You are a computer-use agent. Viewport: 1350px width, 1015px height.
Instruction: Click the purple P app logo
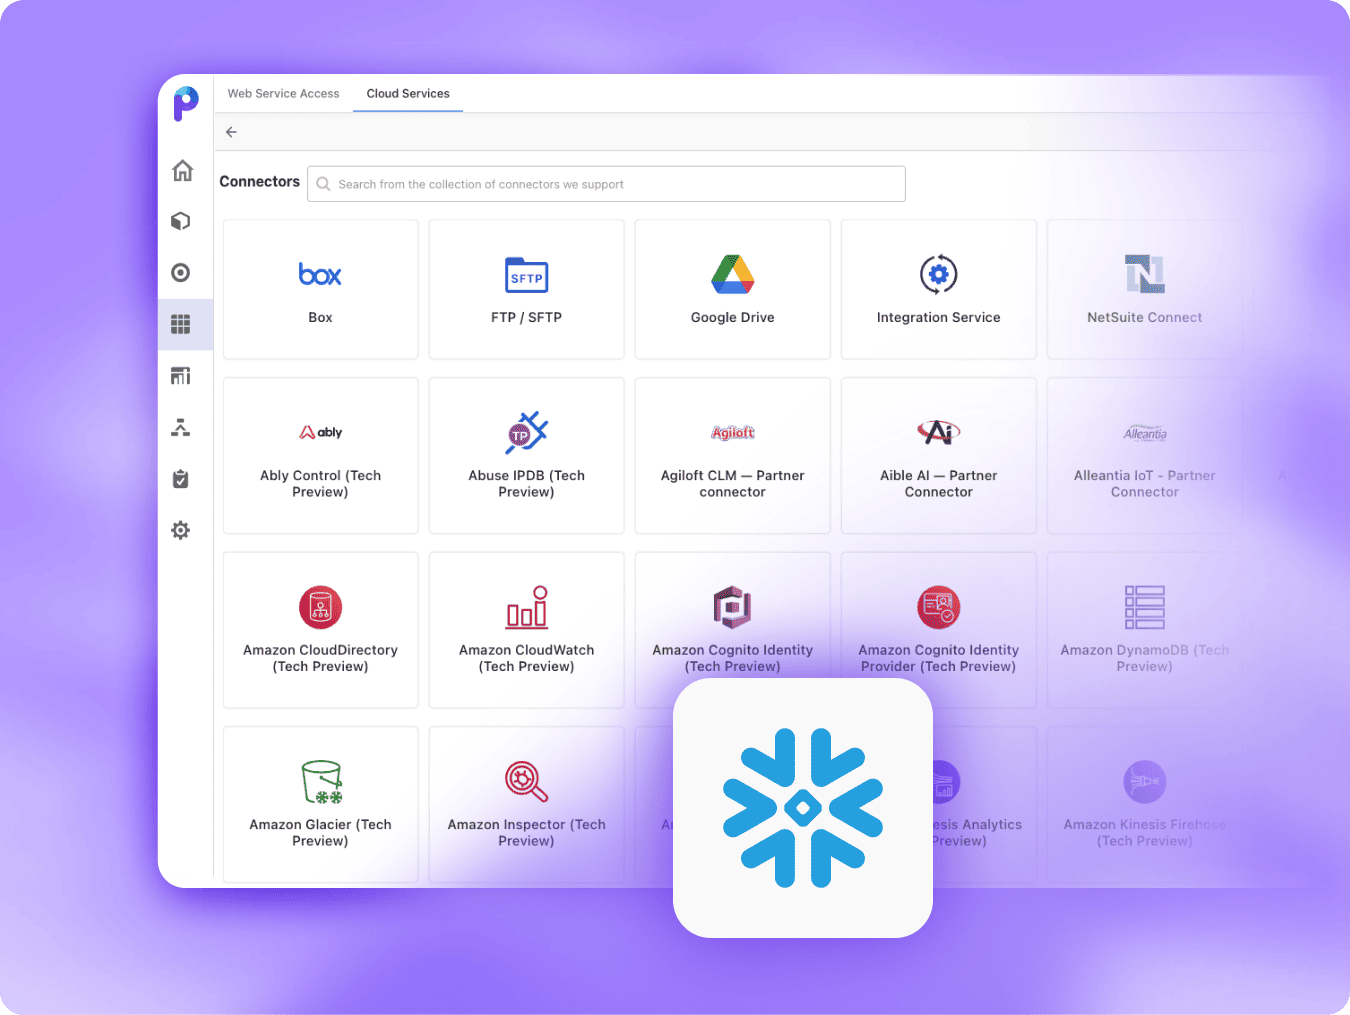point(185,103)
